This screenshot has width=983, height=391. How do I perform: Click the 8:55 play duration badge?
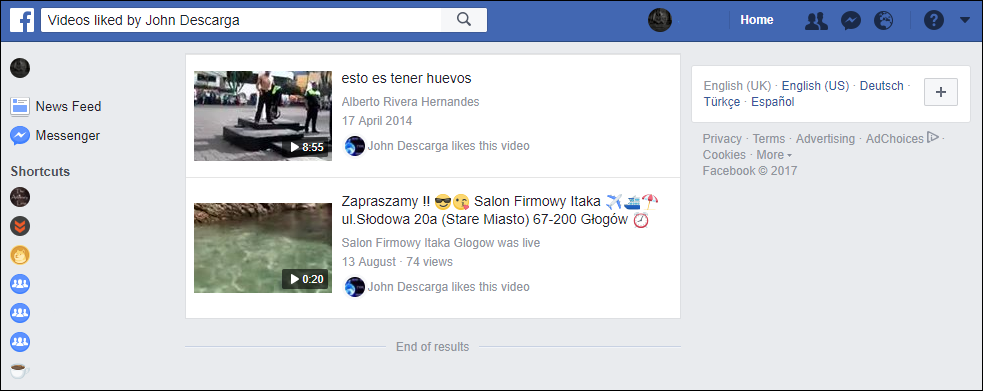point(305,147)
